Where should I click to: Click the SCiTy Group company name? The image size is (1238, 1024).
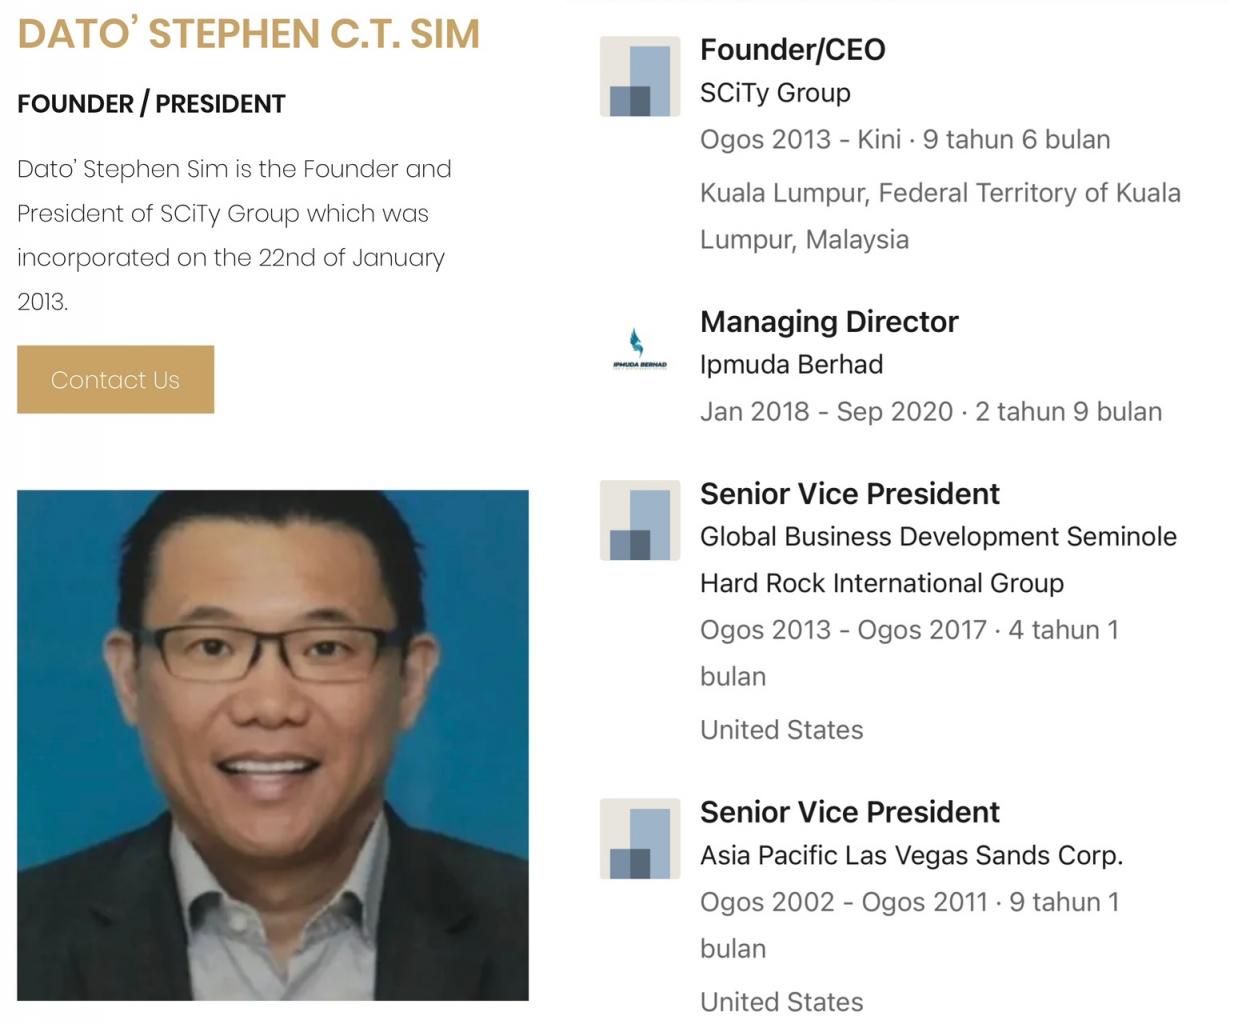click(775, 93)
